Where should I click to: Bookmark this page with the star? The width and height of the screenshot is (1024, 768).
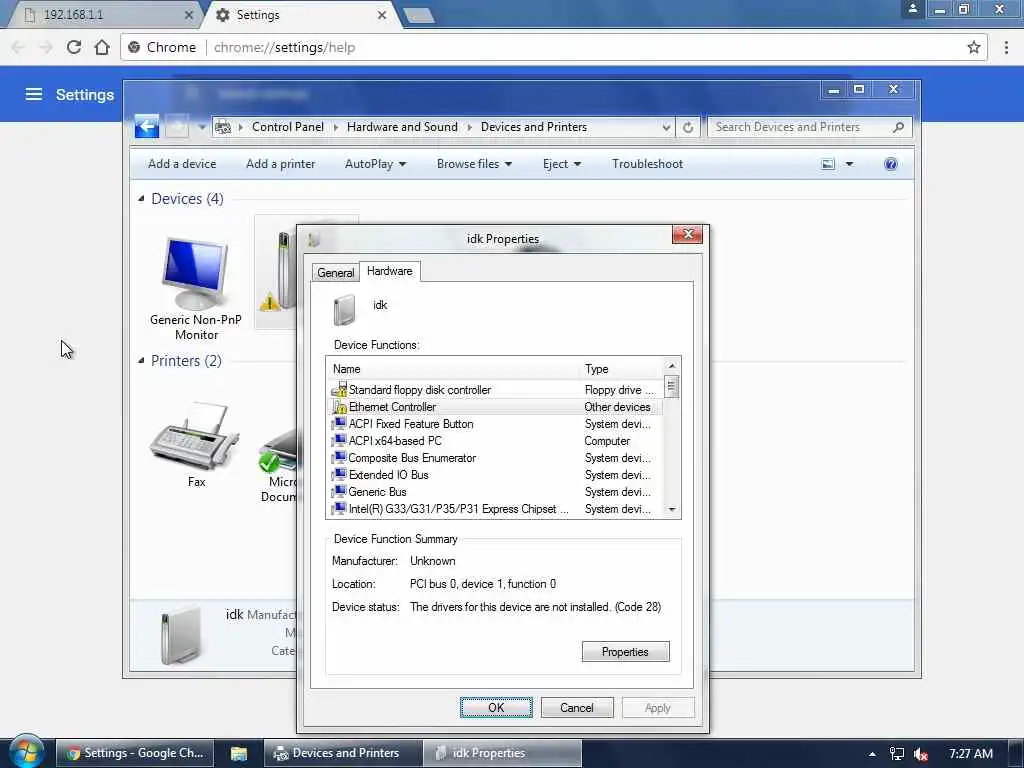973,47
